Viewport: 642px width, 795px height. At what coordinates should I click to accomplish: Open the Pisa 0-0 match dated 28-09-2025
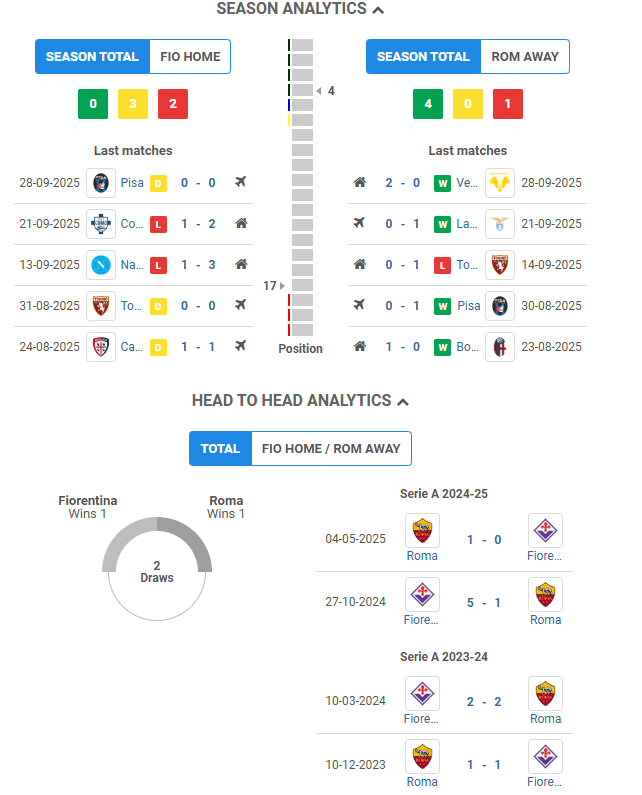pos(198,183)
